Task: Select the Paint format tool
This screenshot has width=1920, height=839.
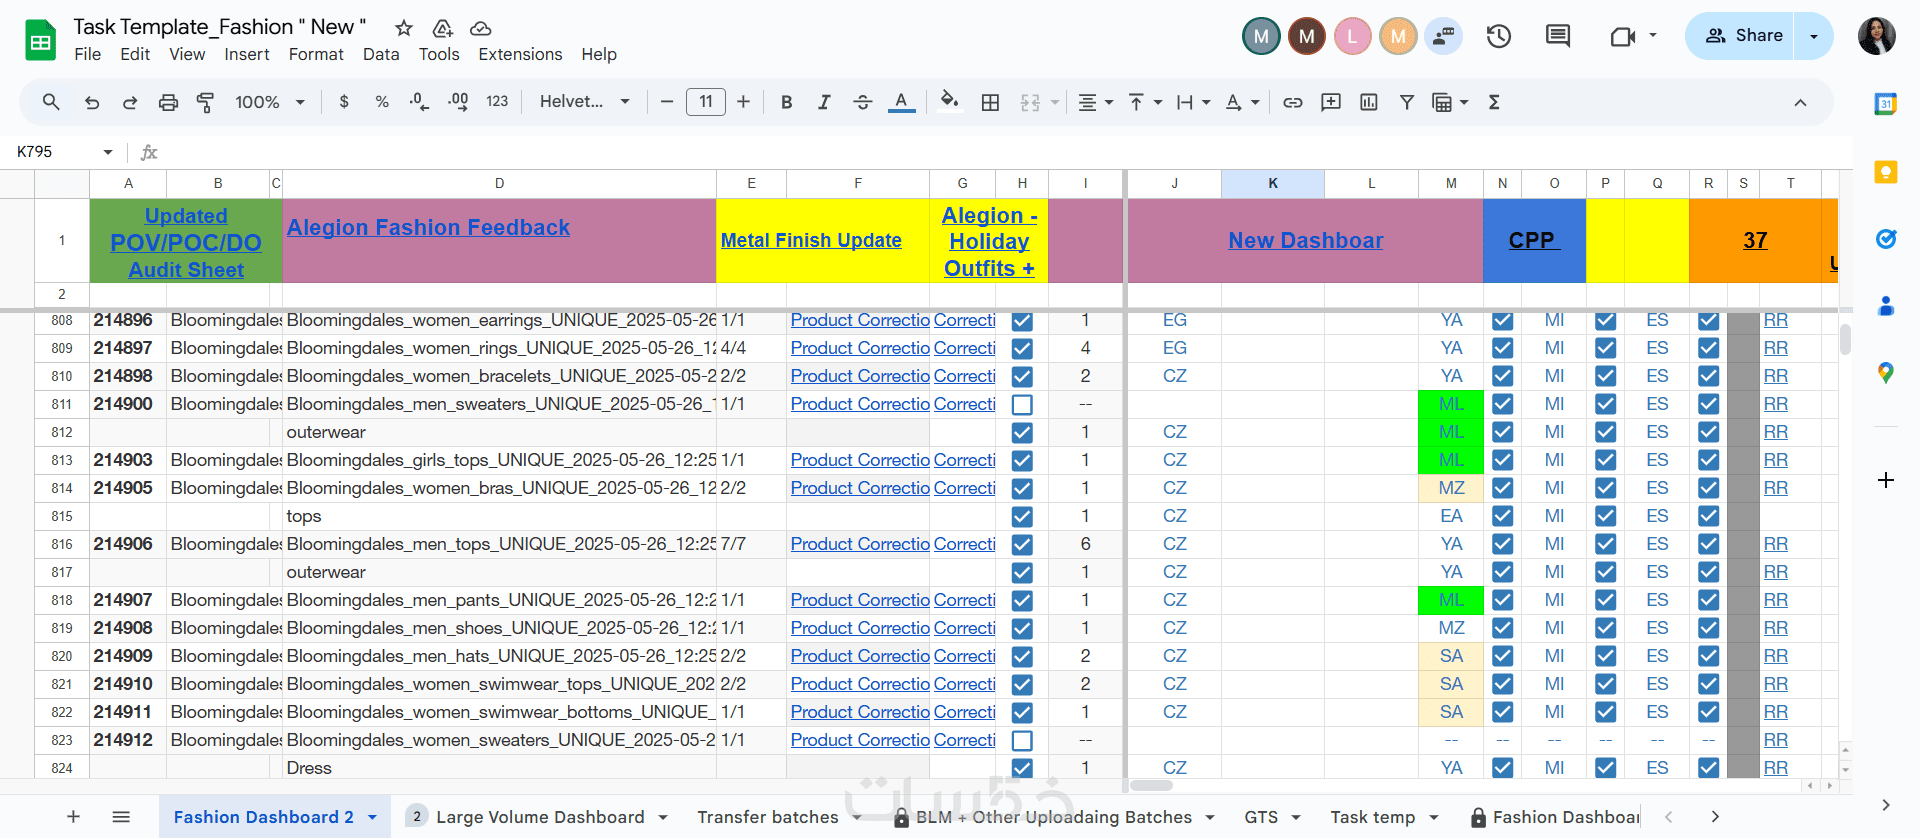Action: click(206, 102)
